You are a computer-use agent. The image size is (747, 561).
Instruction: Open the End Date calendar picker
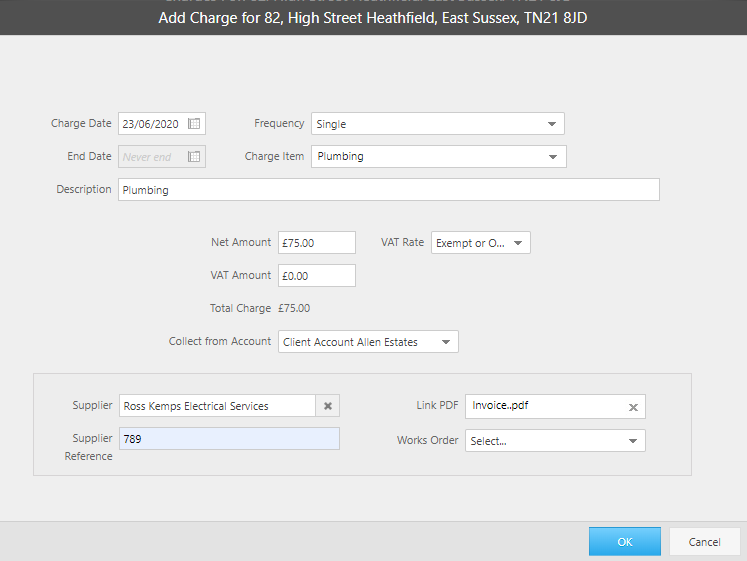[194, 157]
